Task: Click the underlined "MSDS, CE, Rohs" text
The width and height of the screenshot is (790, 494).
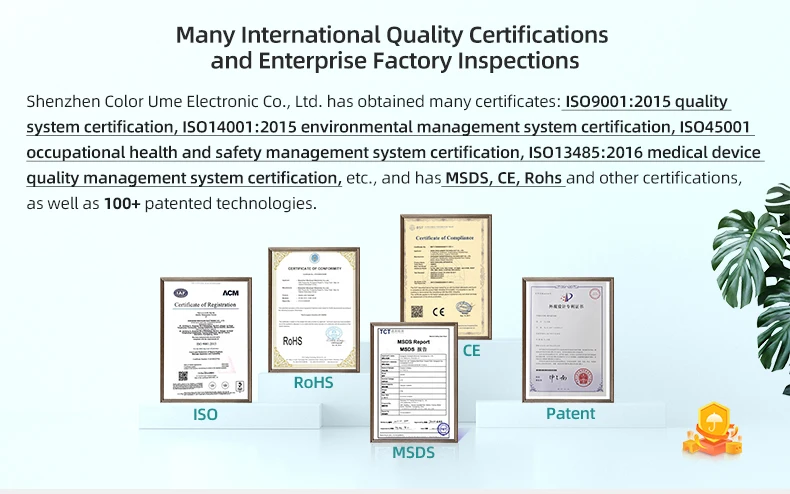Action: [504, 178]
